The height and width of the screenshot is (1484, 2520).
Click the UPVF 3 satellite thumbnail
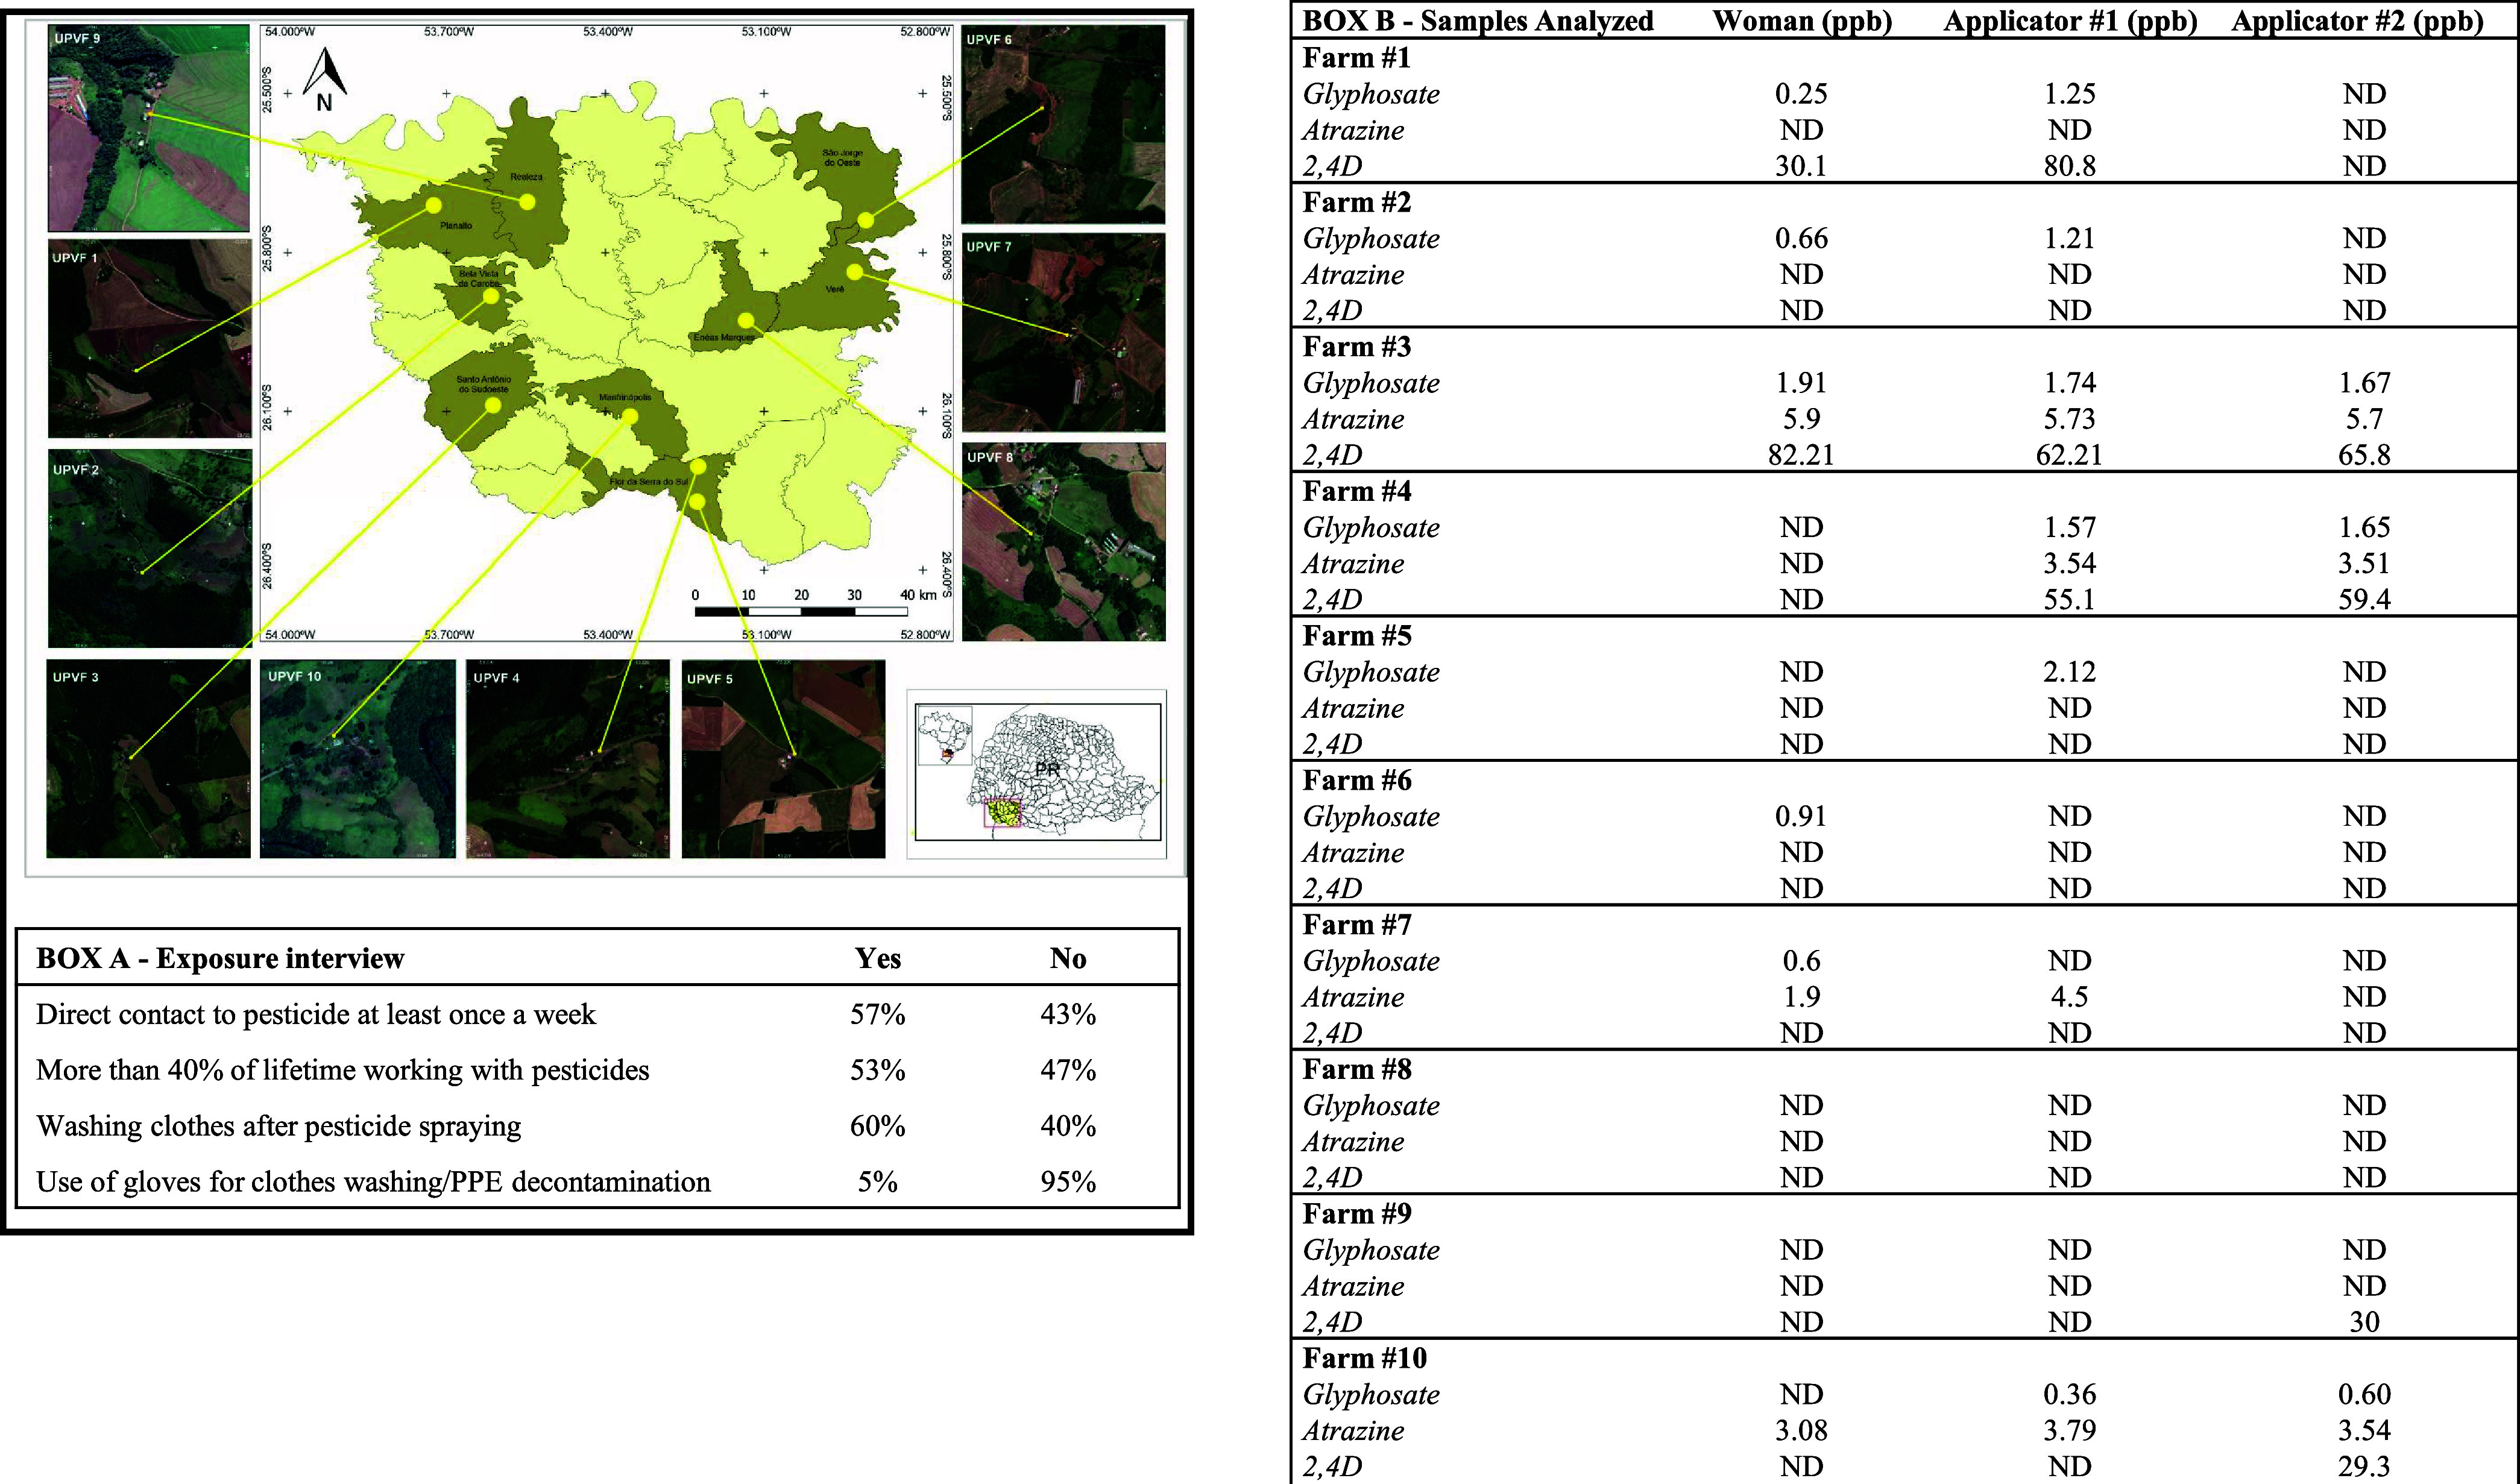148,758
